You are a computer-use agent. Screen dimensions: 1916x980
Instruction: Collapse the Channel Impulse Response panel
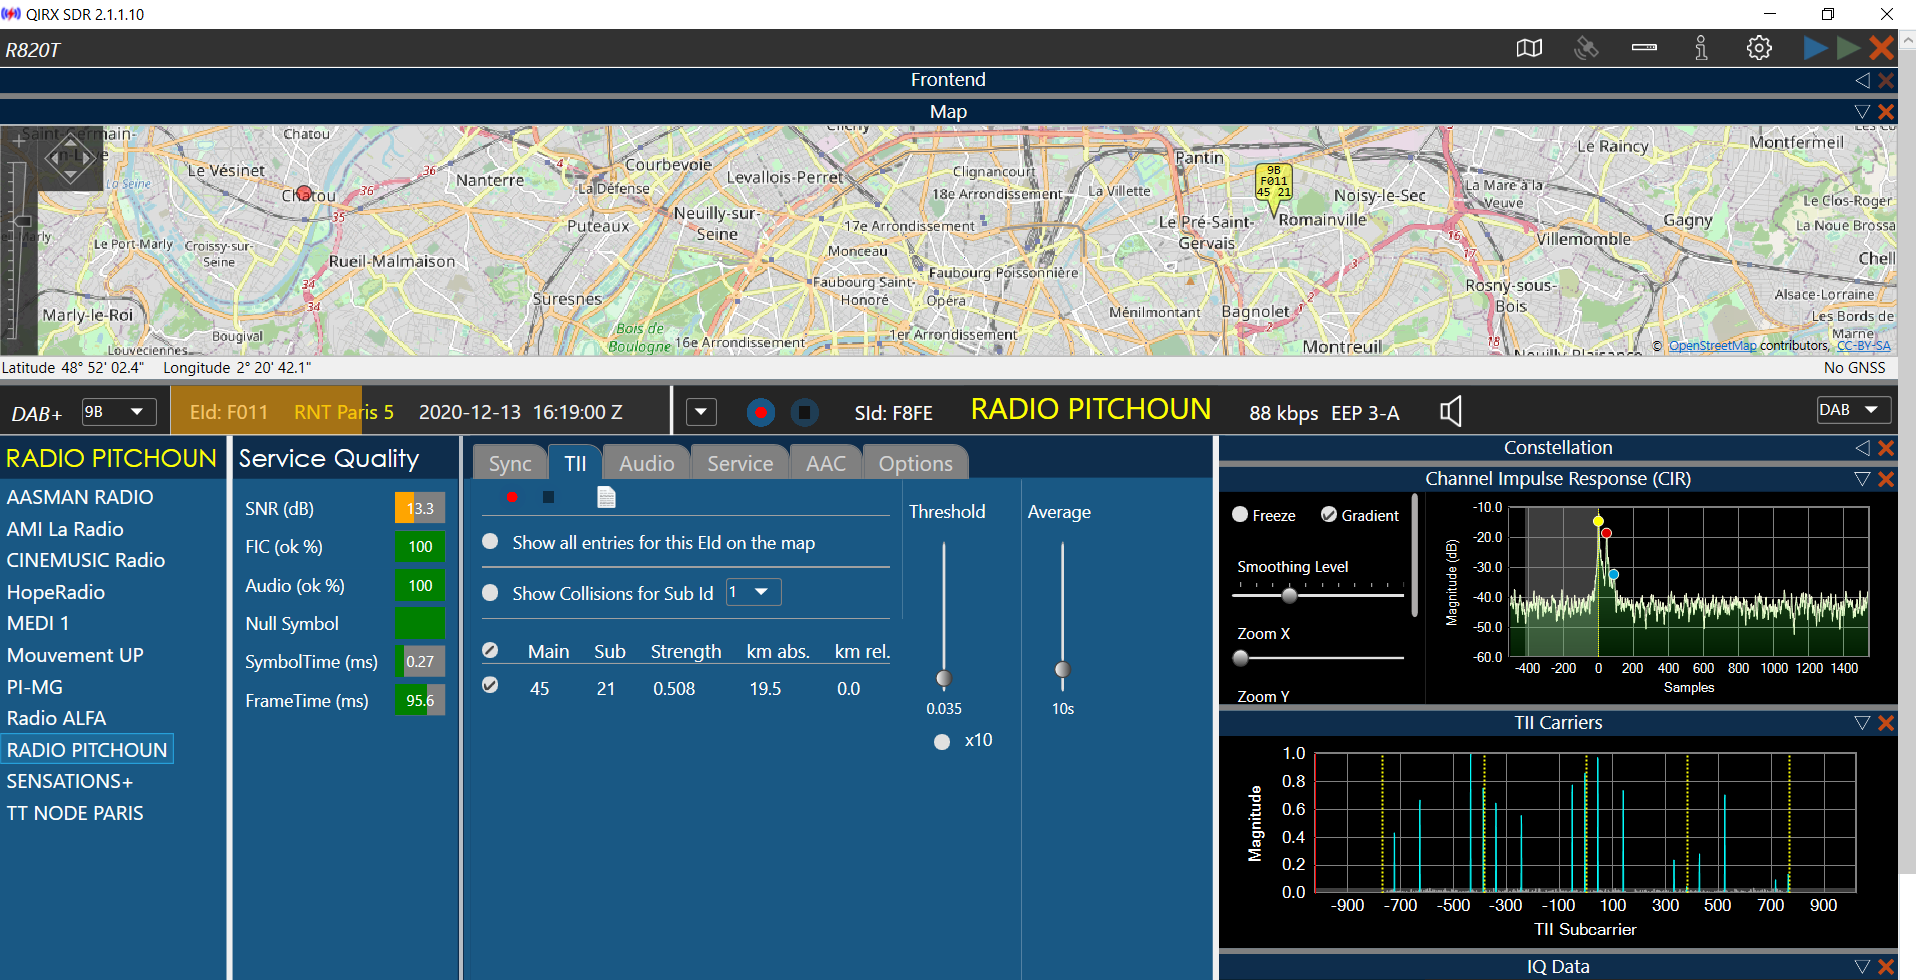click(x=1862, y=479)
